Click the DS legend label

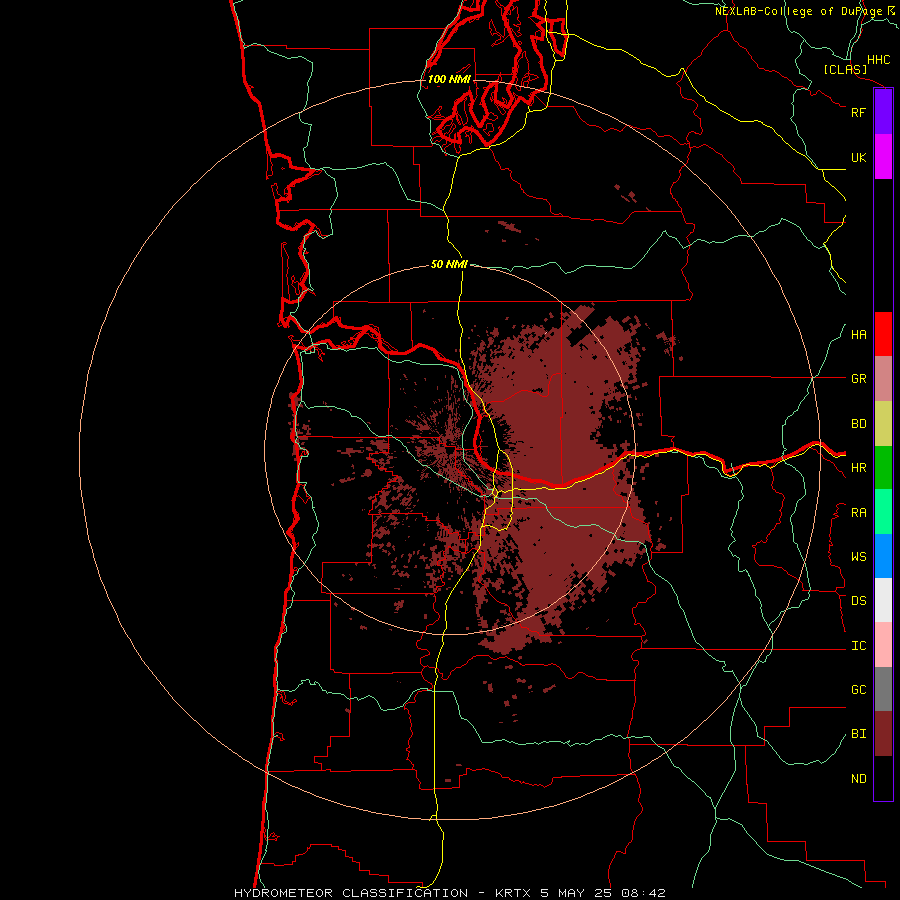coord(858,601)
